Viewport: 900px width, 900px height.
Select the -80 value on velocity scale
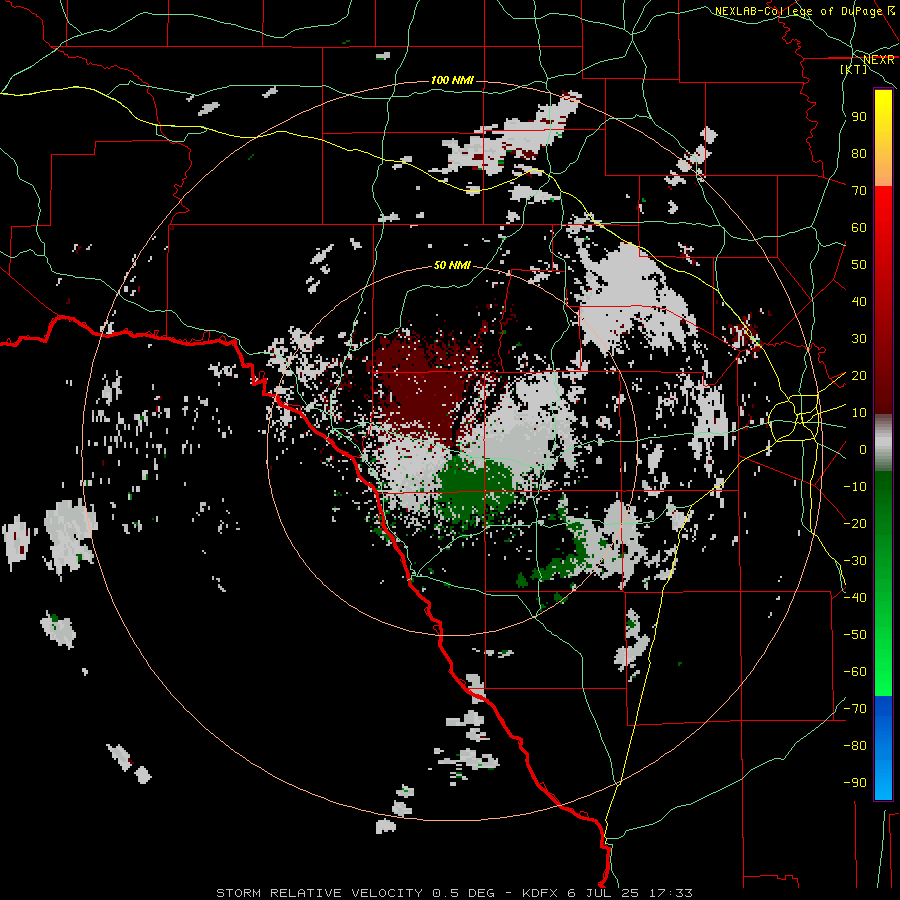855,746
